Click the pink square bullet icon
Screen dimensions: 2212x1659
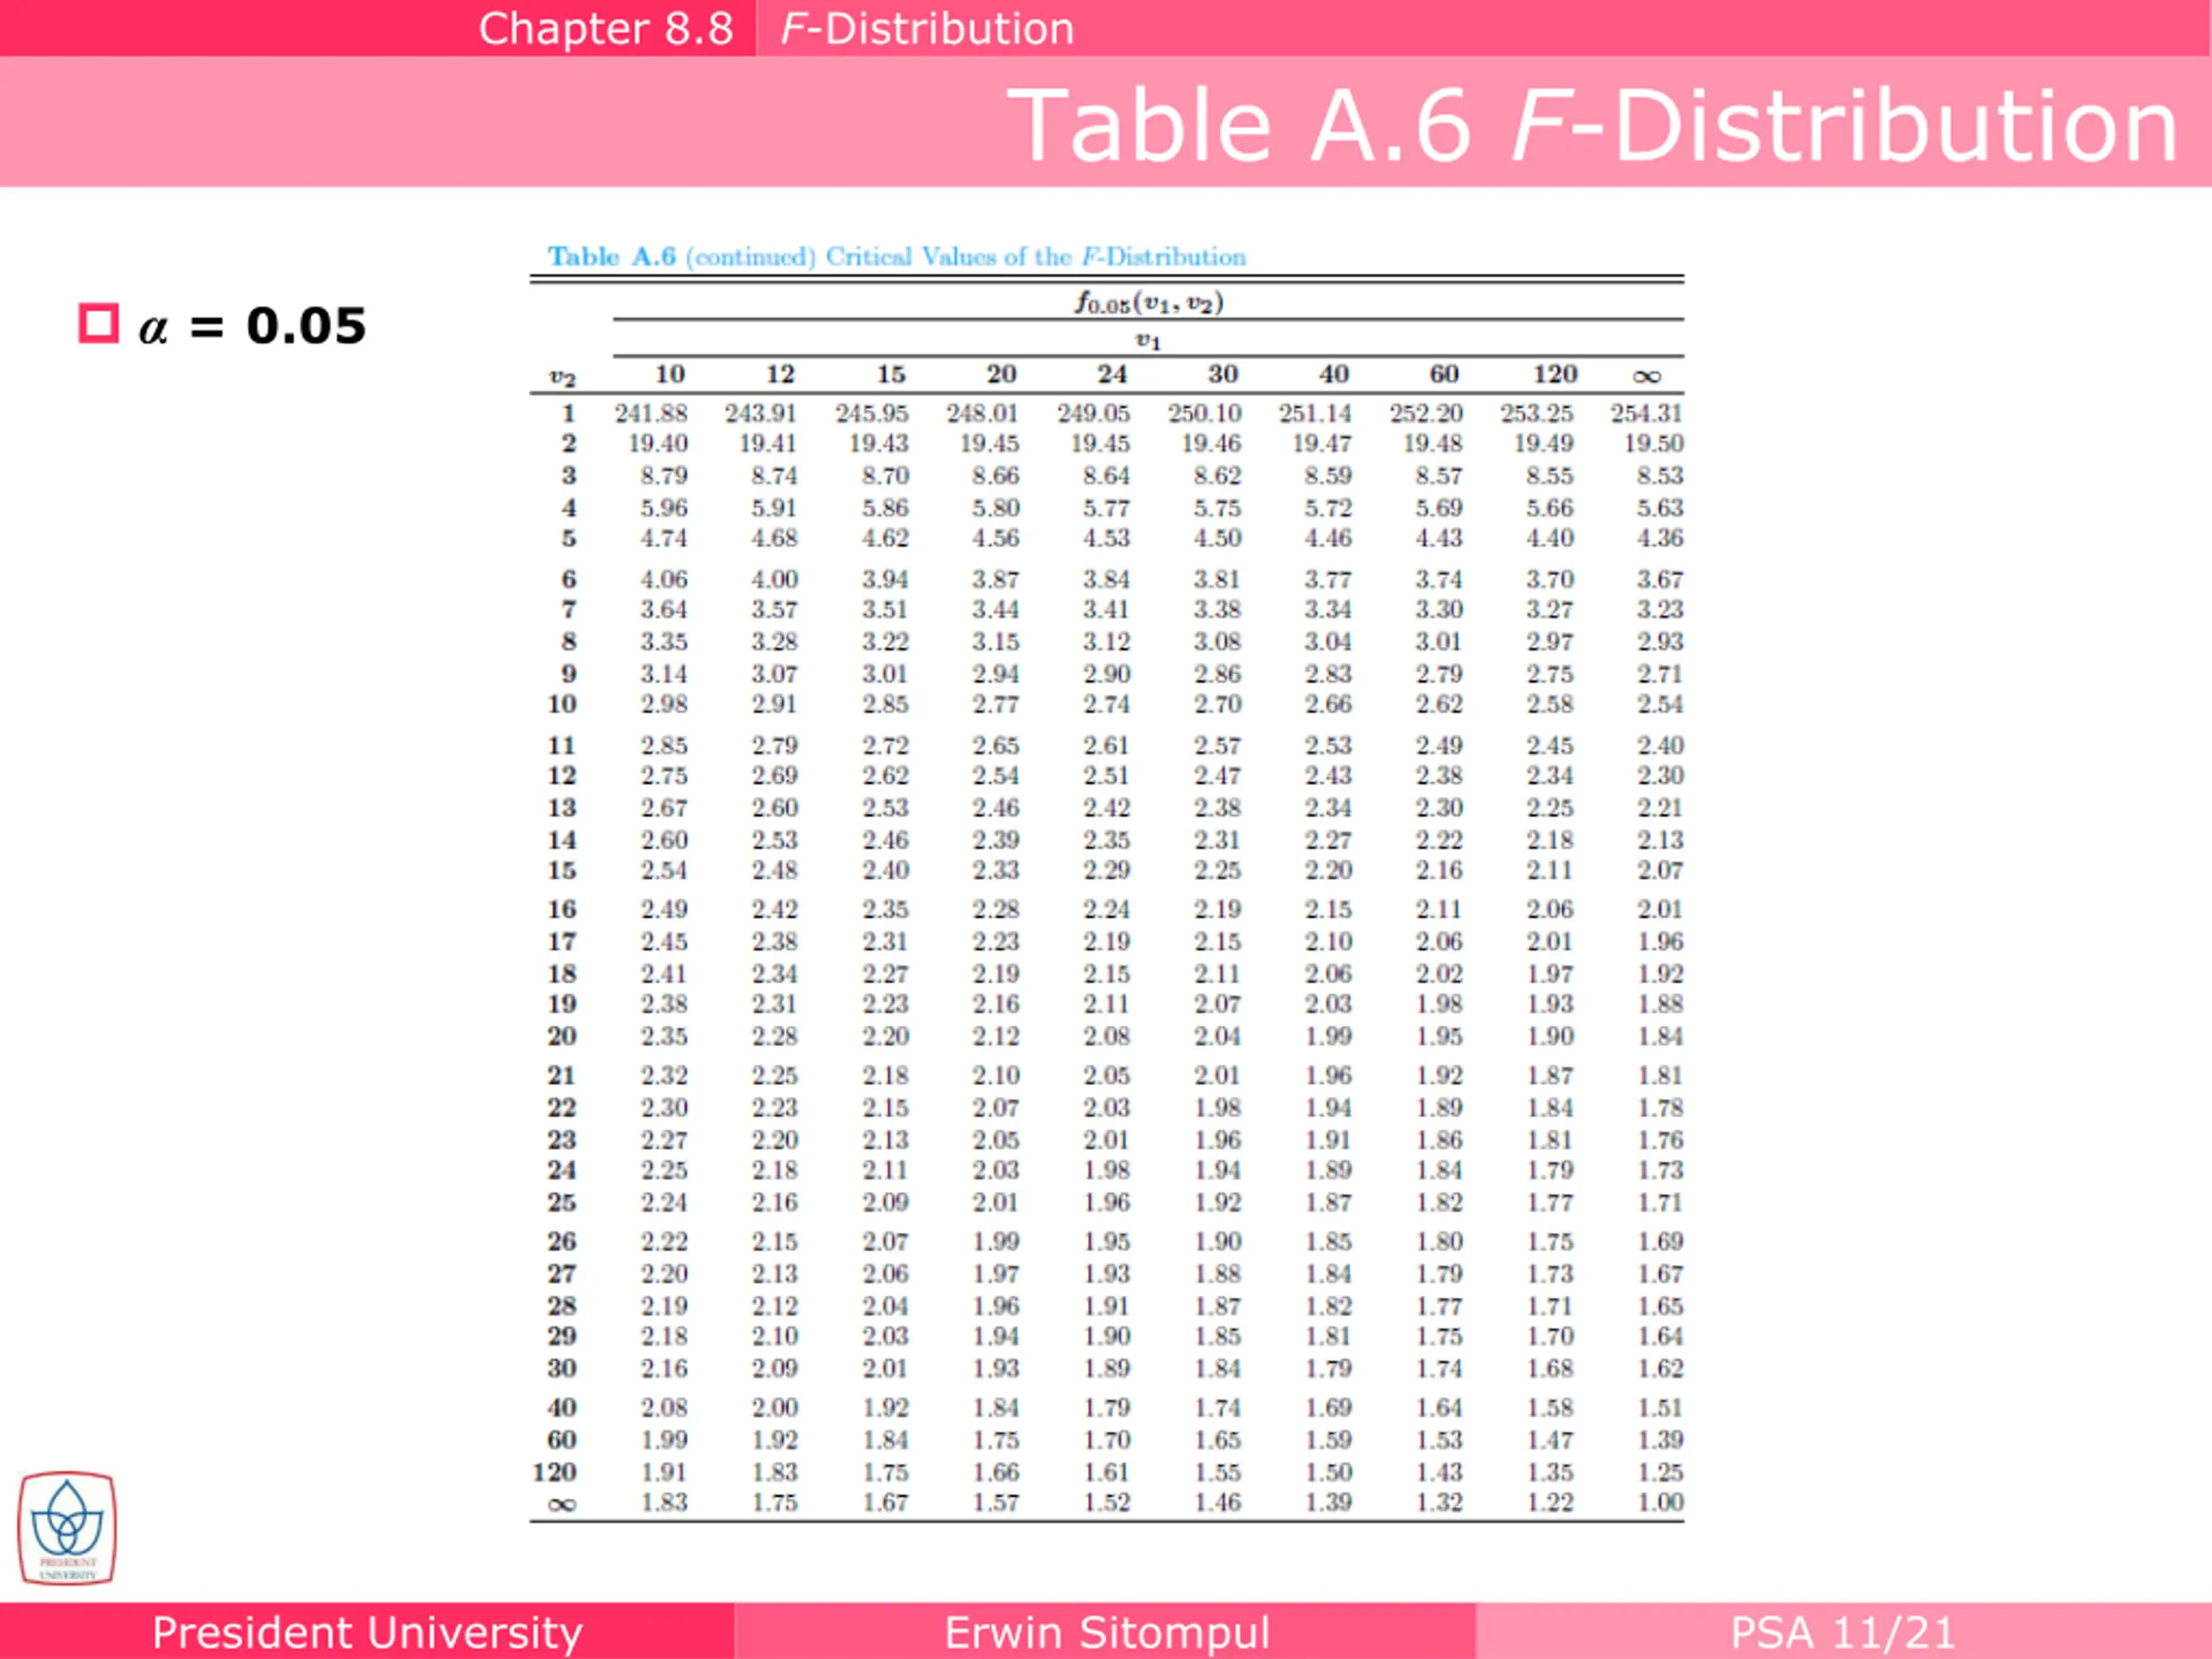(98, 323)
